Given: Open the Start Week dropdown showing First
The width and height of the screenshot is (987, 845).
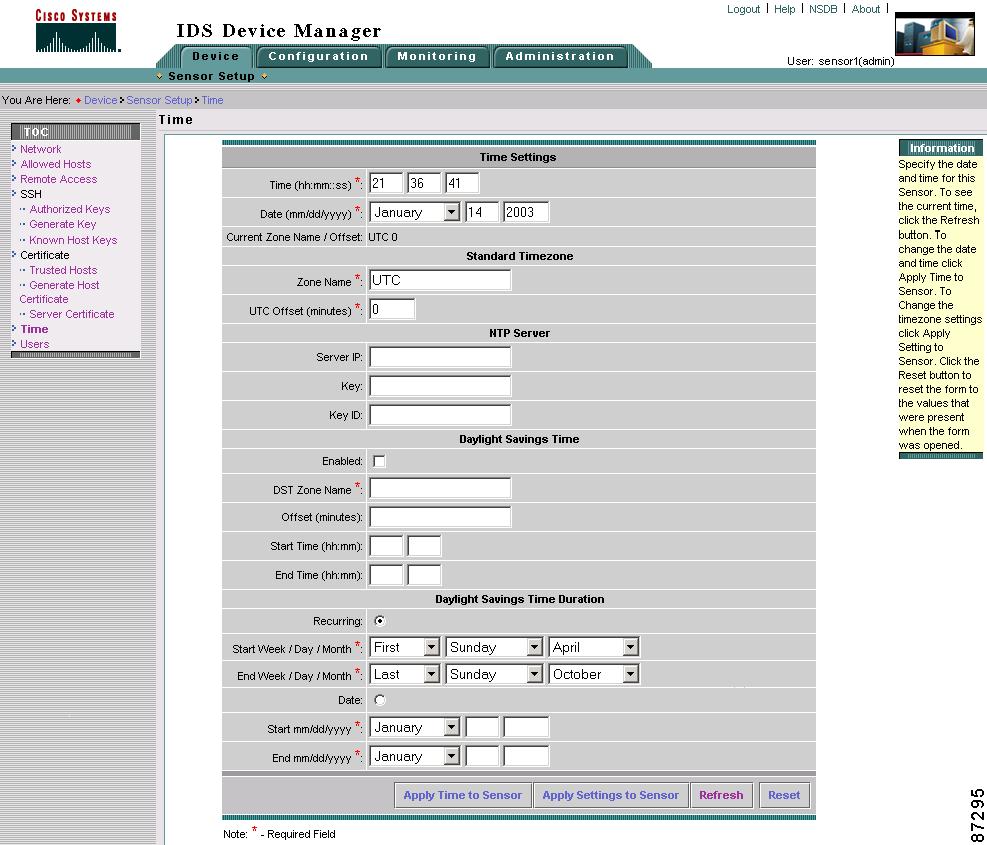Looking at the screenshot, I should tap(404, 647).
